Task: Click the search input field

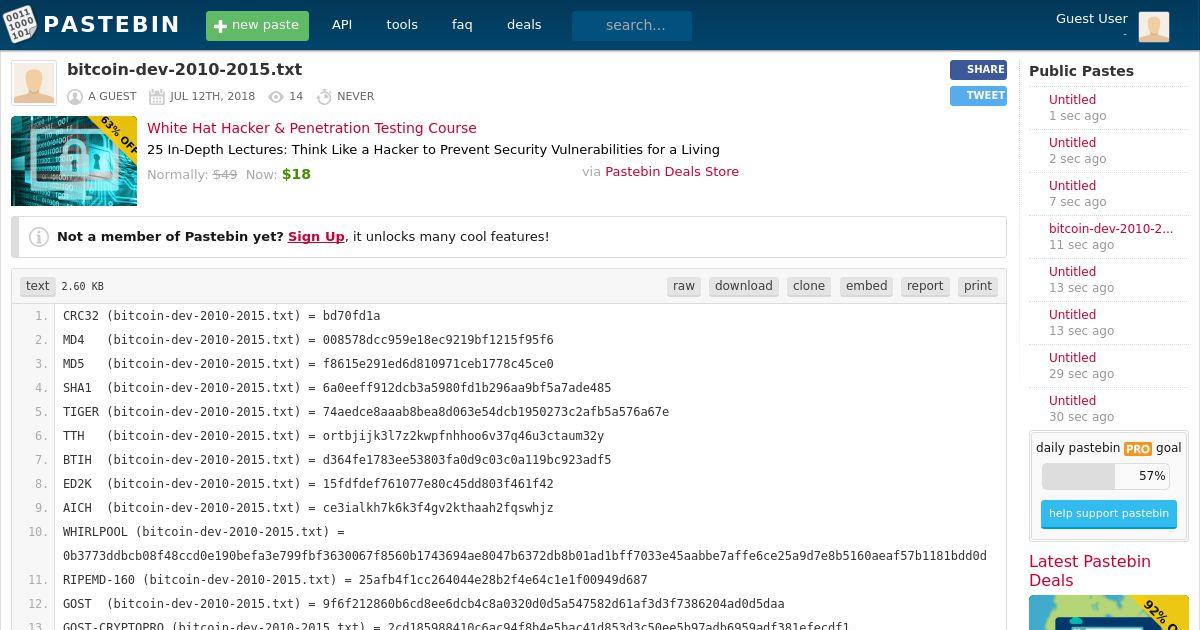Action: coord(632,26)
